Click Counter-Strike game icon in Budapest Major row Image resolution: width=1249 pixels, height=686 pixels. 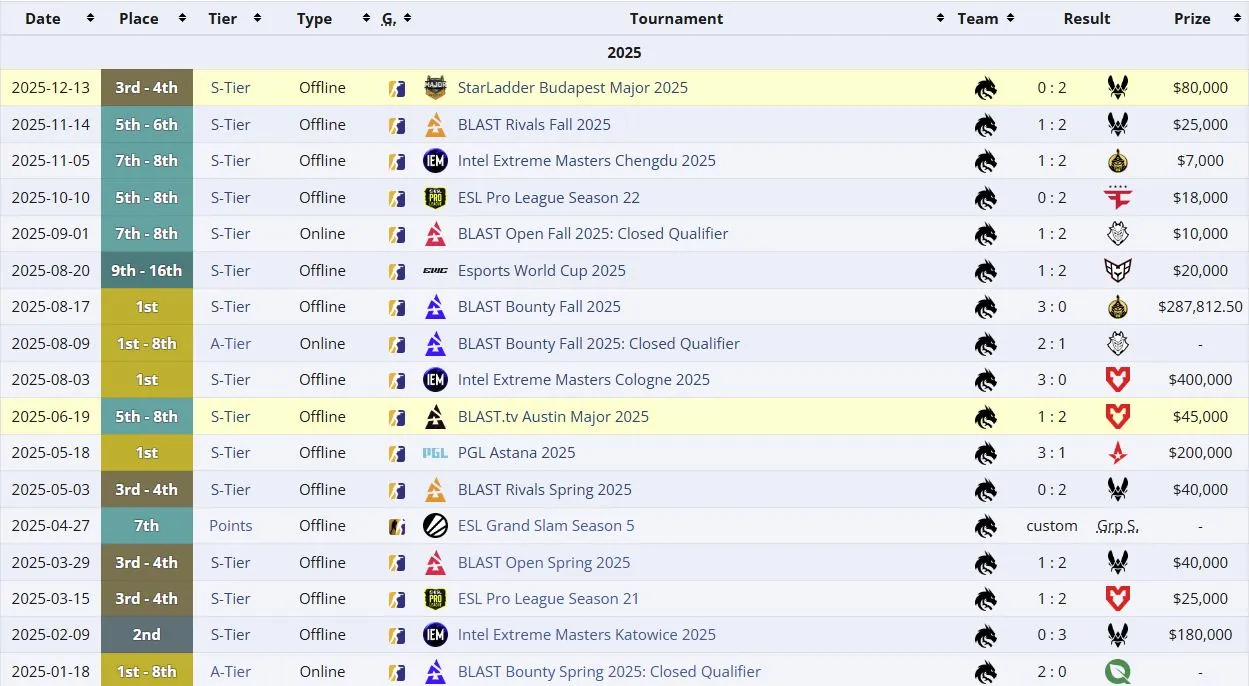(x=397, y=88)
